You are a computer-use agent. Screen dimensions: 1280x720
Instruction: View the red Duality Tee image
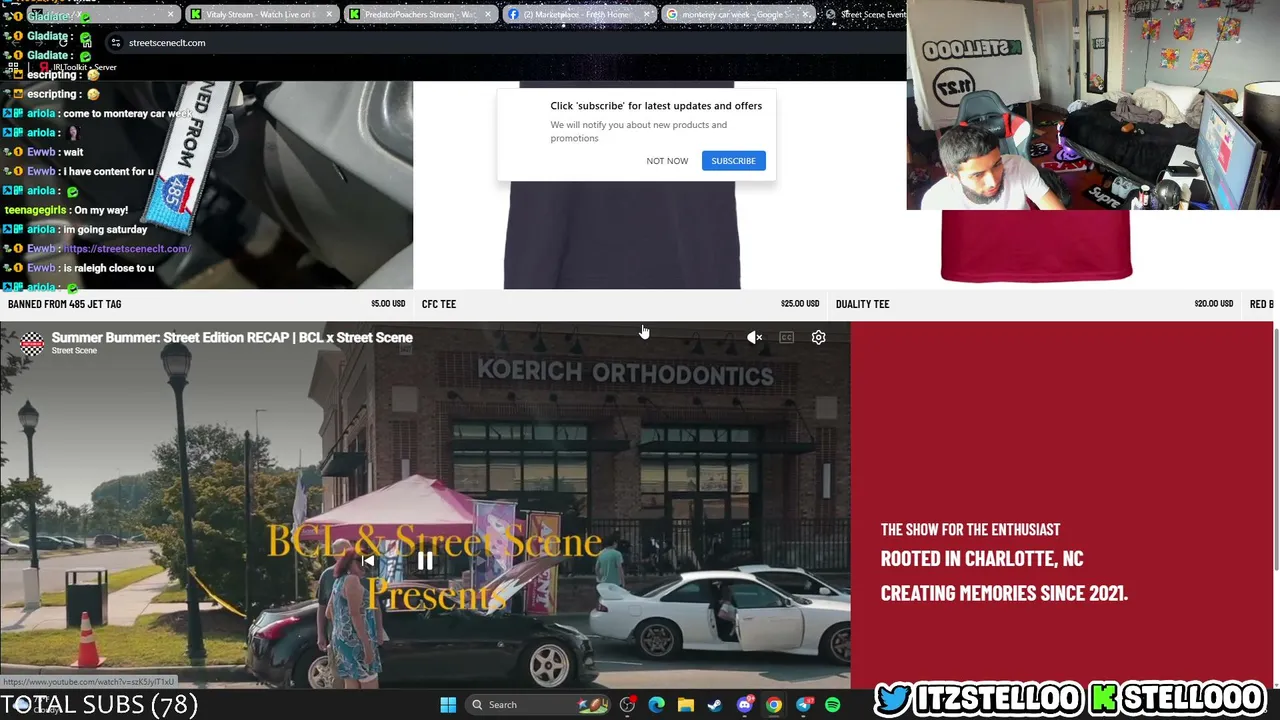1036,246
